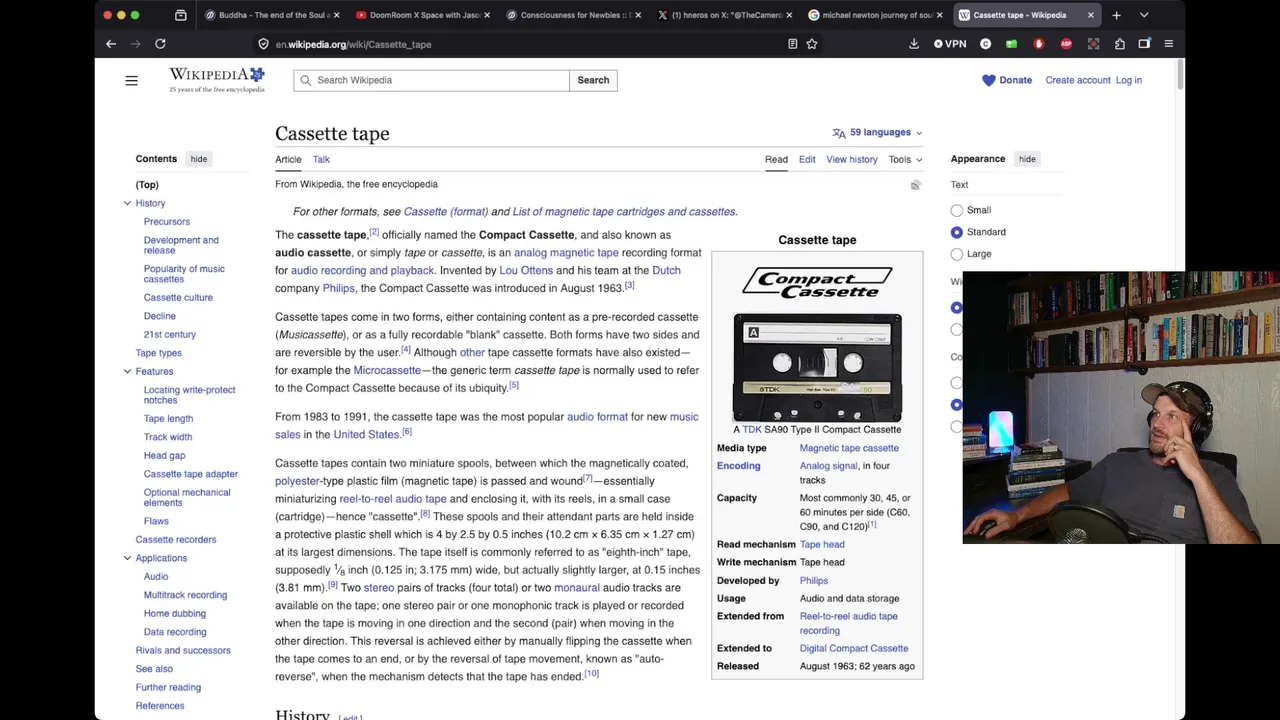
Task: Open the red hand blocker extension icon
Action: point(1038,44)
